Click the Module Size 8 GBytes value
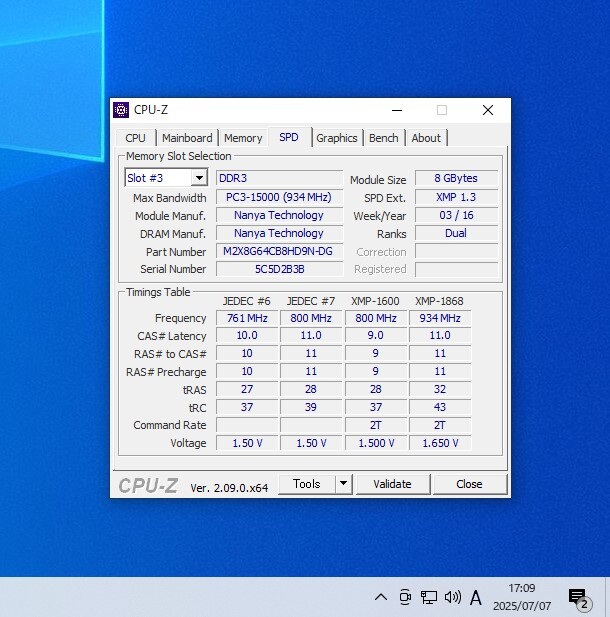This screenshot has width=610, height=617. [457, 178]
